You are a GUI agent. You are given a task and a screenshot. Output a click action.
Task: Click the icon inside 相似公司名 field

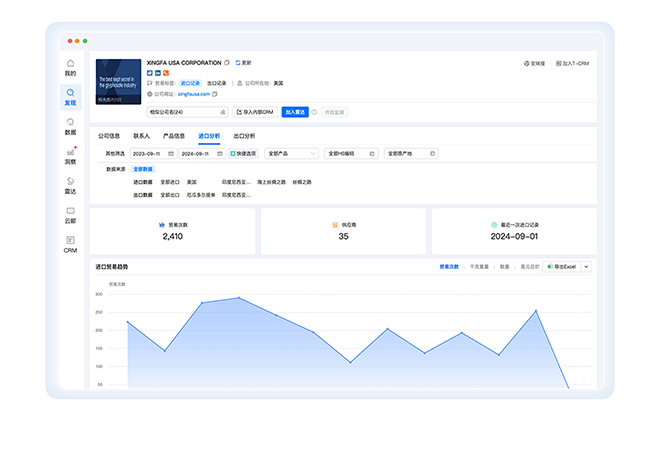(x=223, y=112)
